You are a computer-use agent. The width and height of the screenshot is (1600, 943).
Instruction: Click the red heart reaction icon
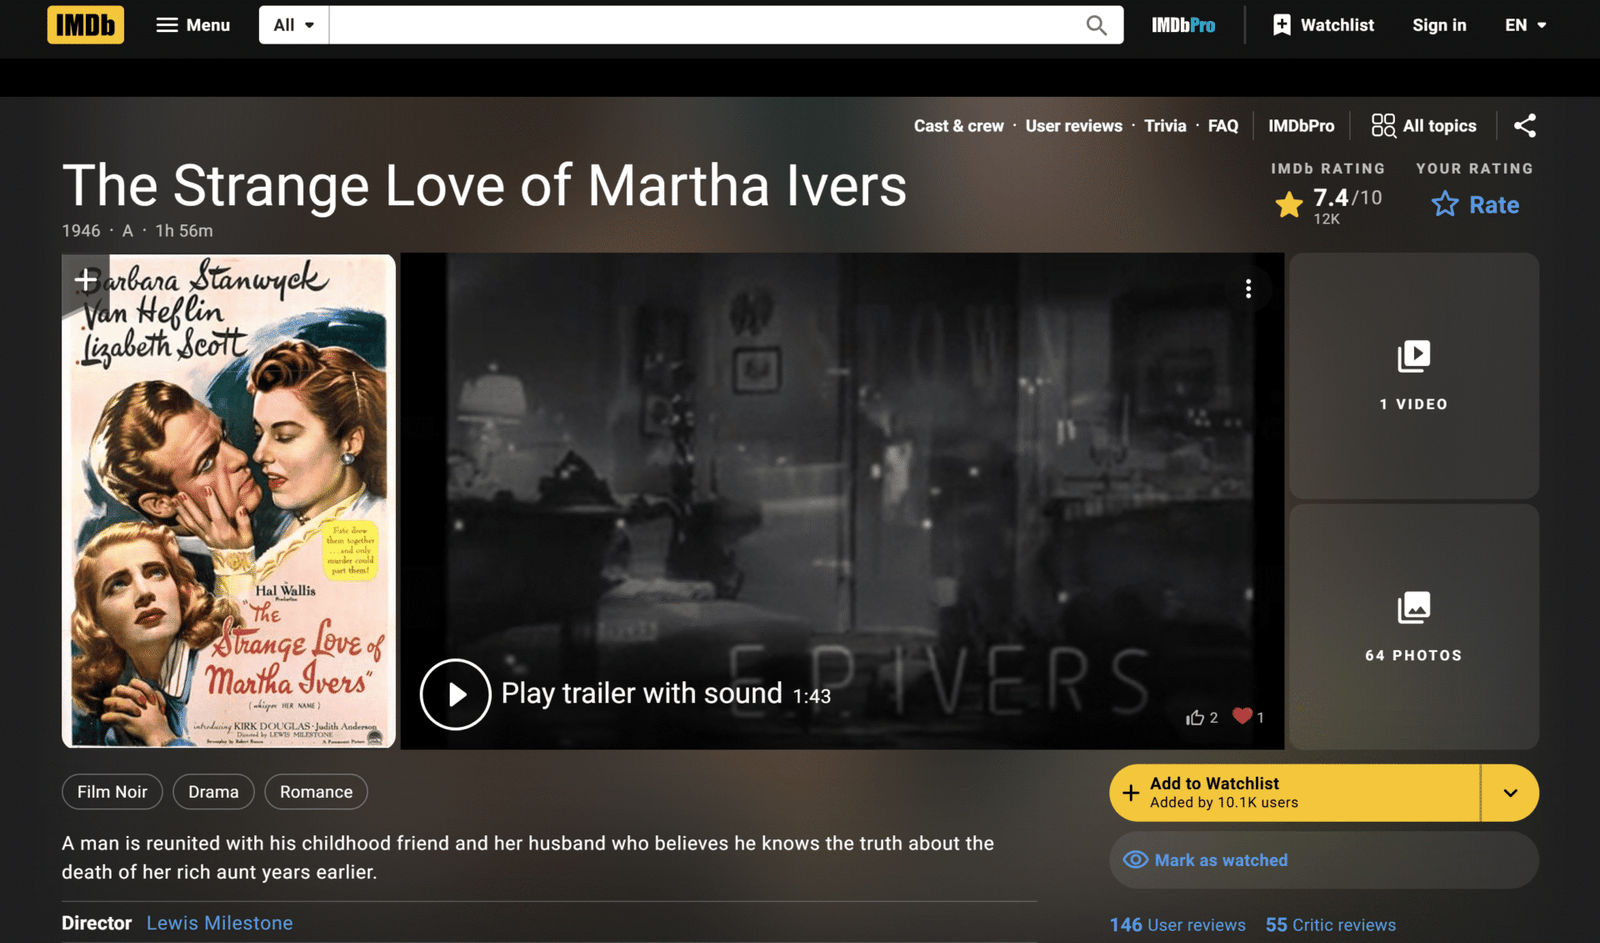click(1242, 716)
